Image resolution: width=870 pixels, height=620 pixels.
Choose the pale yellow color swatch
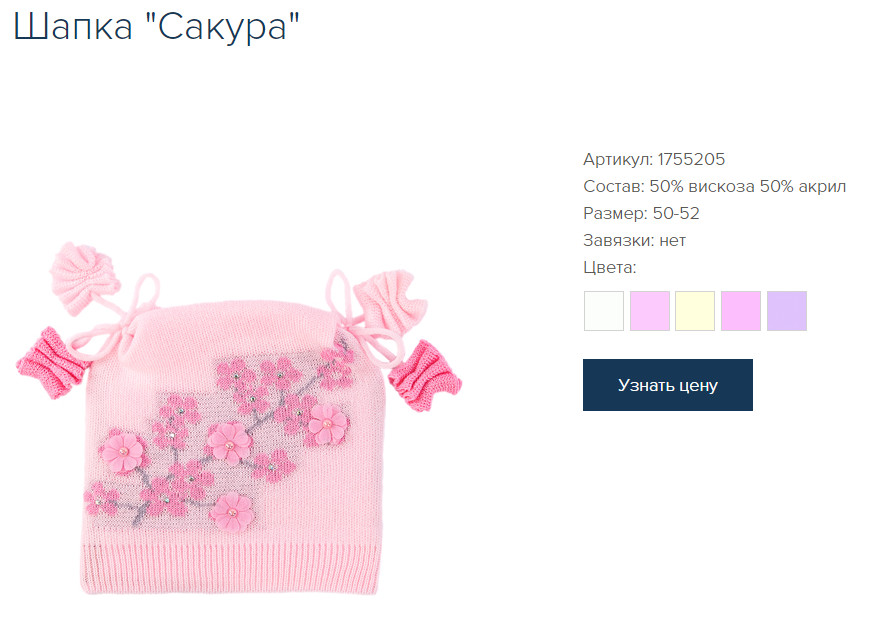click(x=695, y=311)
